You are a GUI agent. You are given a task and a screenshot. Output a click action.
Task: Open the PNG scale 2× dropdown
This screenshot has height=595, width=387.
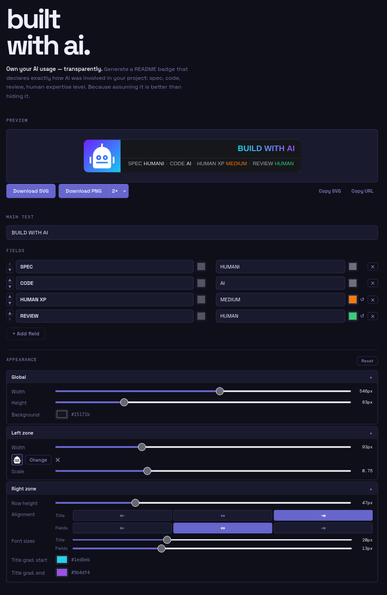coord(119,191)
